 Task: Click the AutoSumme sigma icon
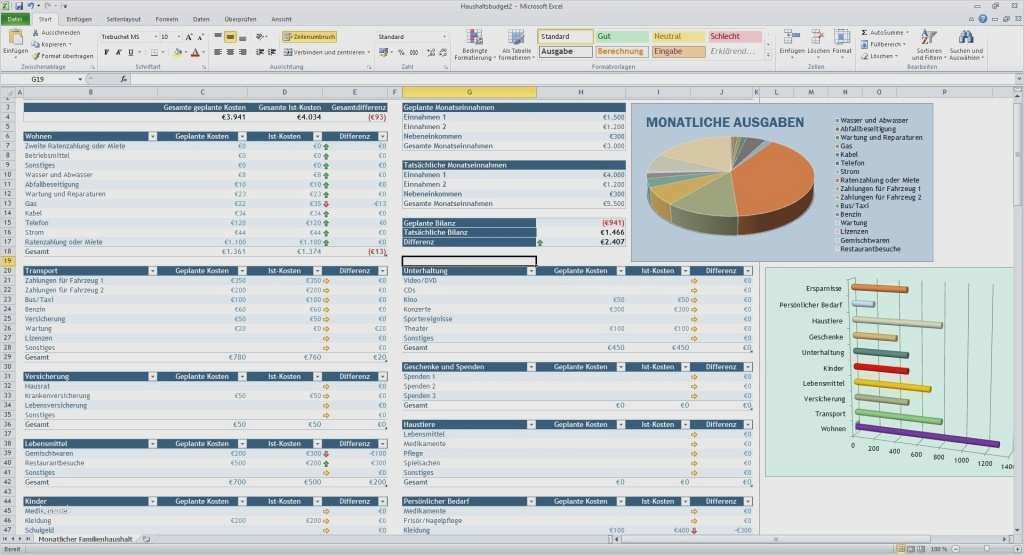(864, 33)
